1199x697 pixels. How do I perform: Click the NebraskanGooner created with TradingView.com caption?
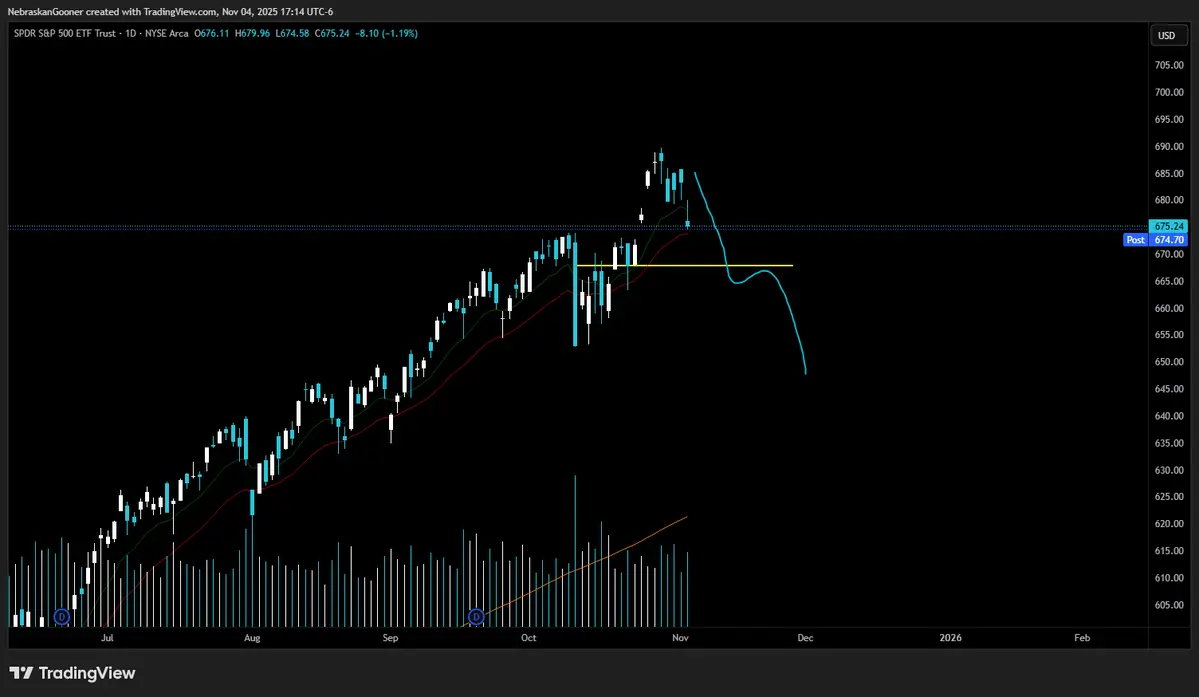(x=112, y=11)
